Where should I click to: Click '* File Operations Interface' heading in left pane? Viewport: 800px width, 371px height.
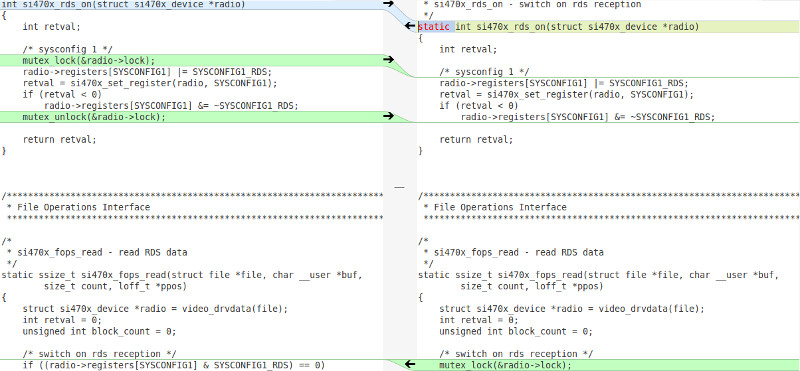79,207
